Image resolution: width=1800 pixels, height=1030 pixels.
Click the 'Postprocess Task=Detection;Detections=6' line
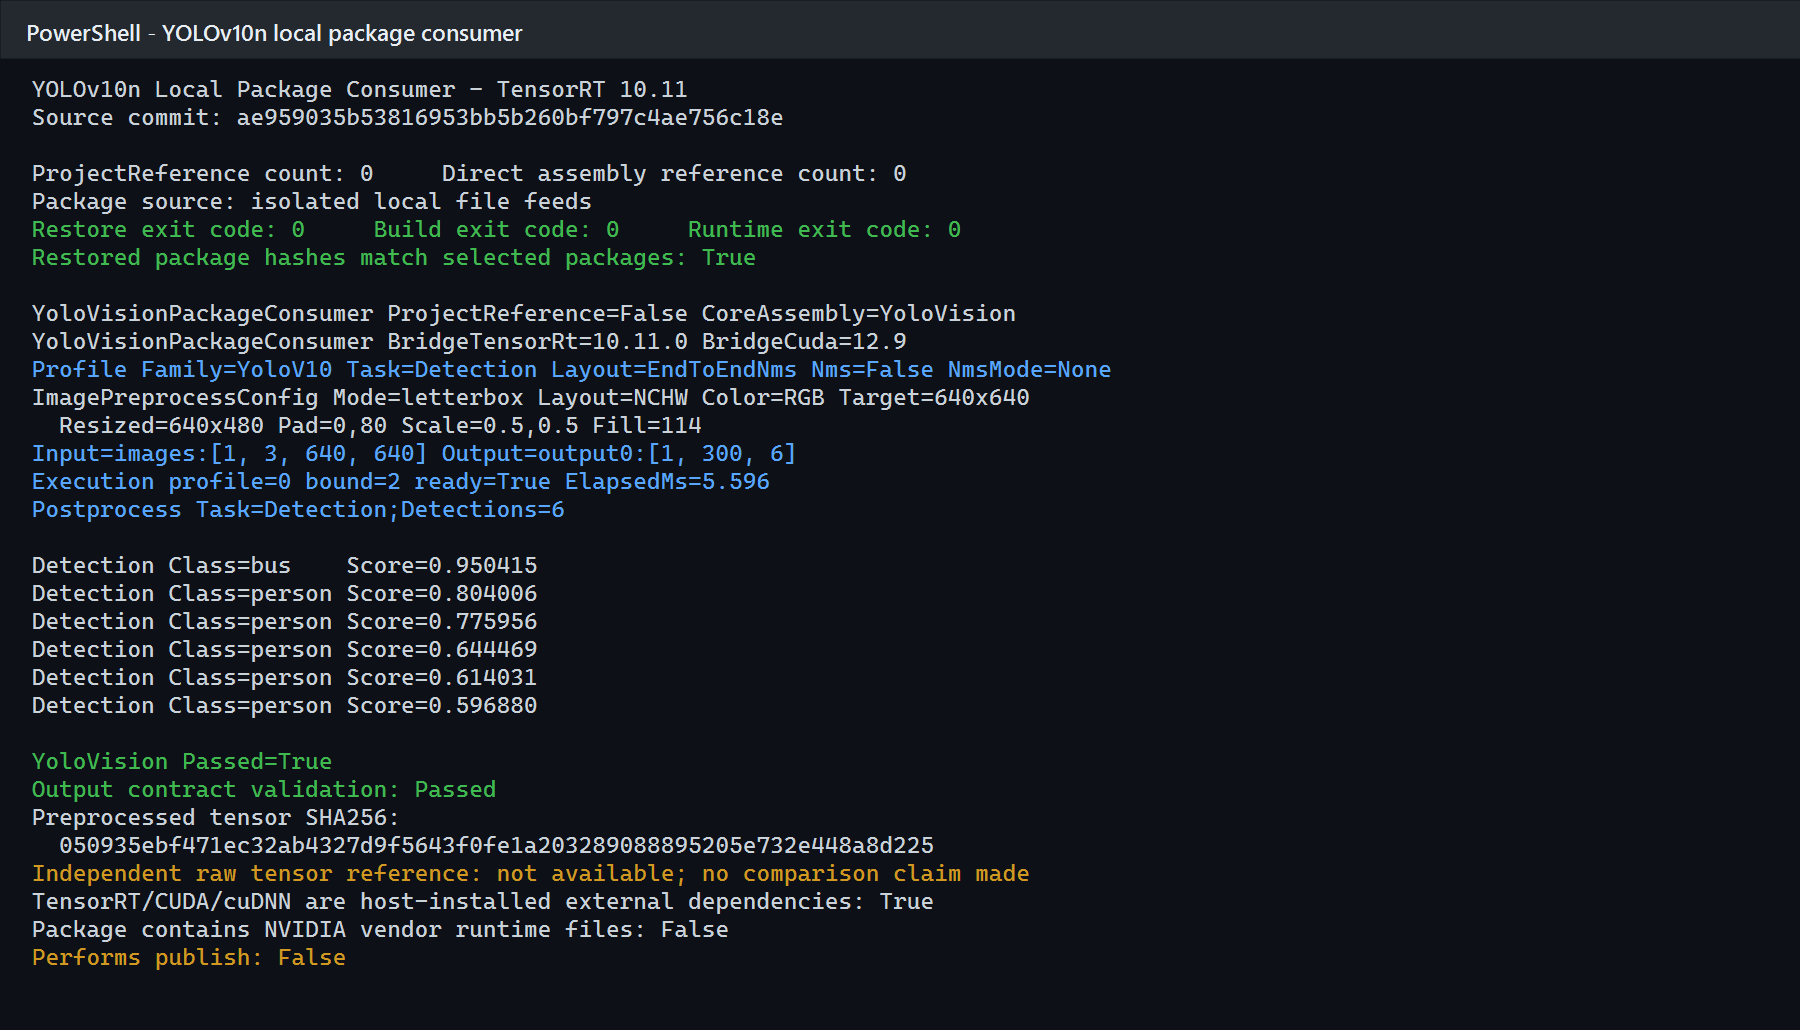[x=298, y=509]
